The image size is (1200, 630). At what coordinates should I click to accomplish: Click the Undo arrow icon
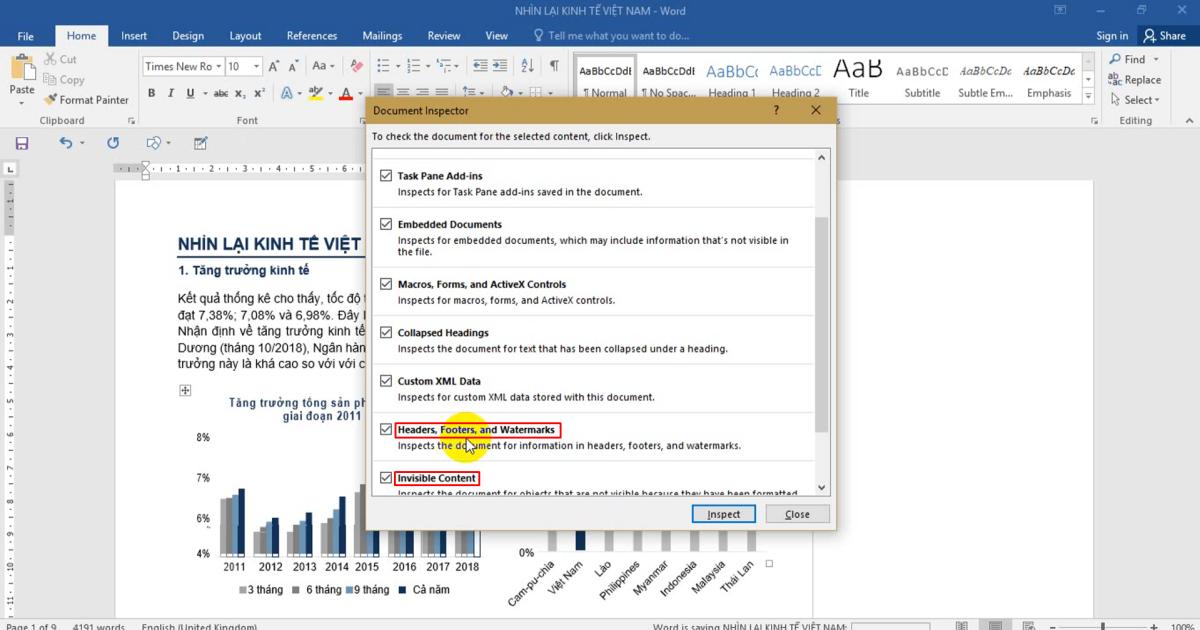(66, 143)
